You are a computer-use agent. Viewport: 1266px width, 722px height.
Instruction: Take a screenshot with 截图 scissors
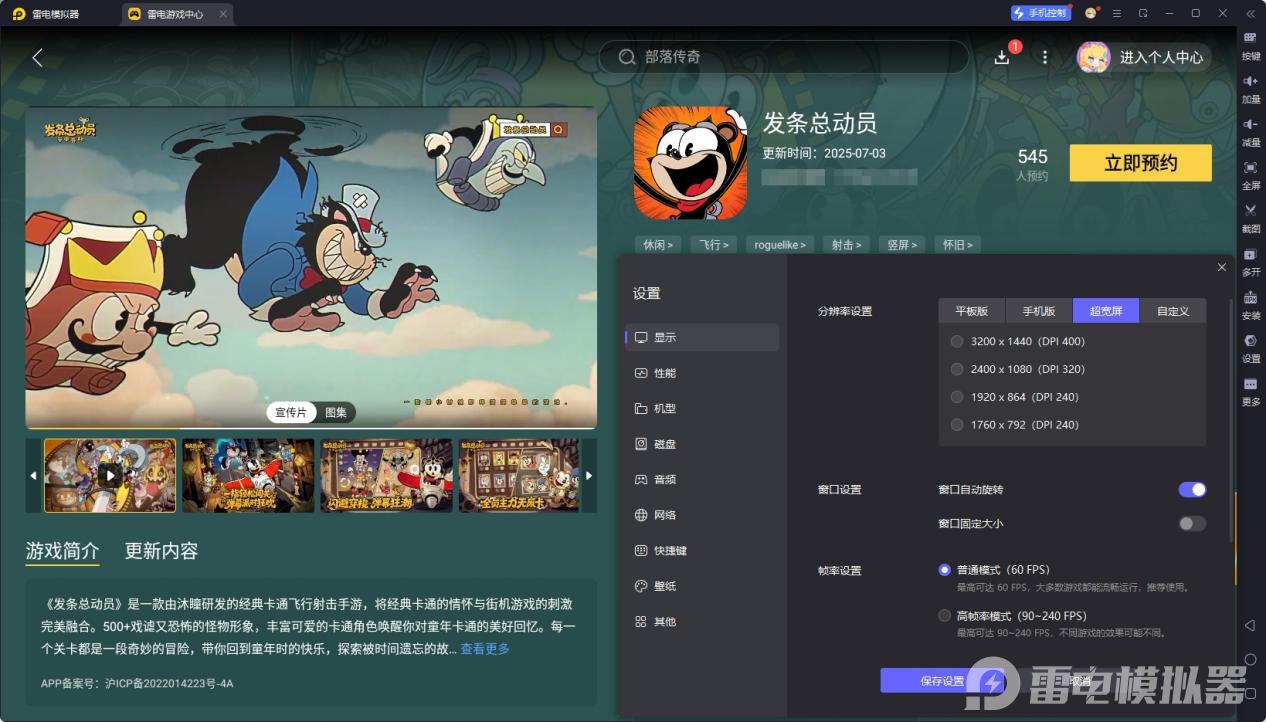(x=1250, y=217)
